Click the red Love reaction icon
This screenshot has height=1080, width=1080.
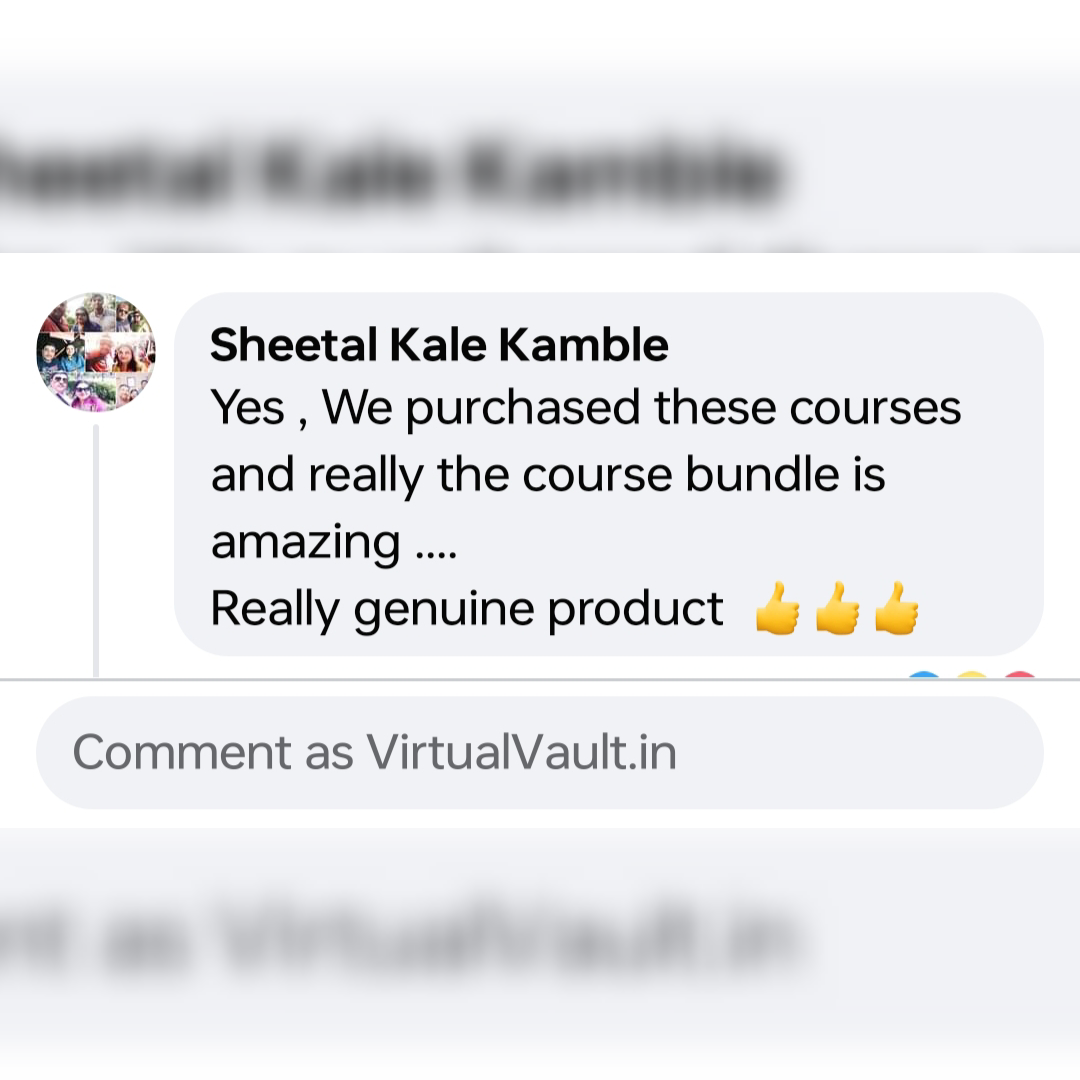[1020, 674]
